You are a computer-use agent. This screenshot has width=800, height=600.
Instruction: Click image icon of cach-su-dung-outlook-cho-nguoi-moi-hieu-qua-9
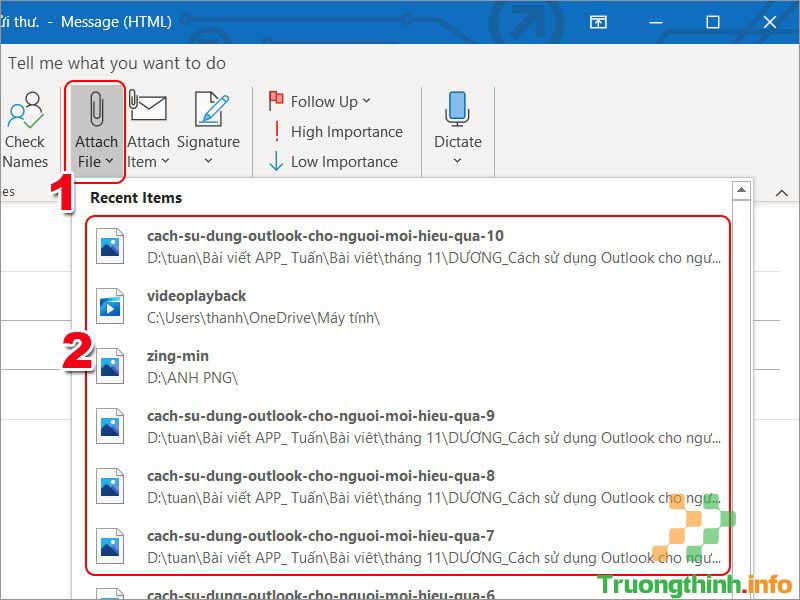110,426
